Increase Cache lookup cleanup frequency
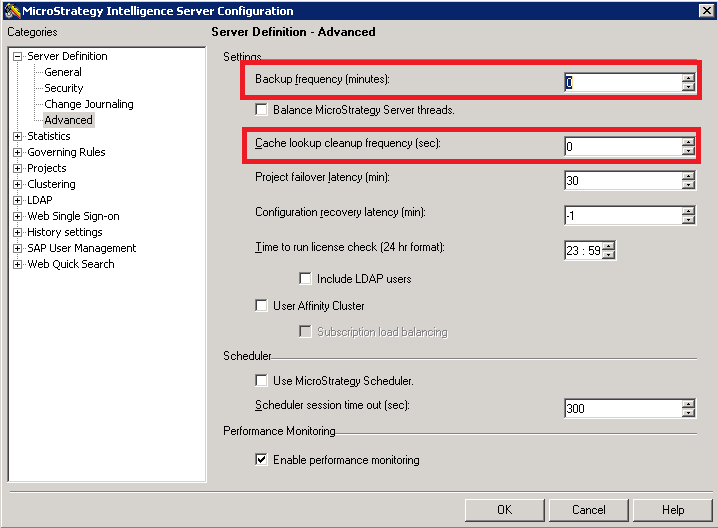Image resolution: width=718 pixels, height=528 pixels. click(688, 142)
